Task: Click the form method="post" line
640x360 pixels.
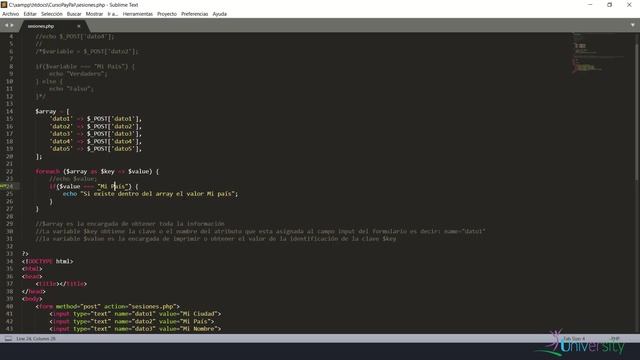Action: 107,306
